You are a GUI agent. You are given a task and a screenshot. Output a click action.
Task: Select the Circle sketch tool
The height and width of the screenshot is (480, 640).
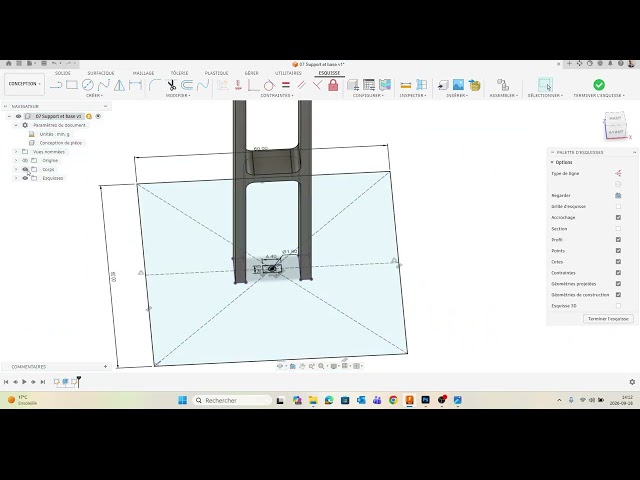(x=87, y=85)
